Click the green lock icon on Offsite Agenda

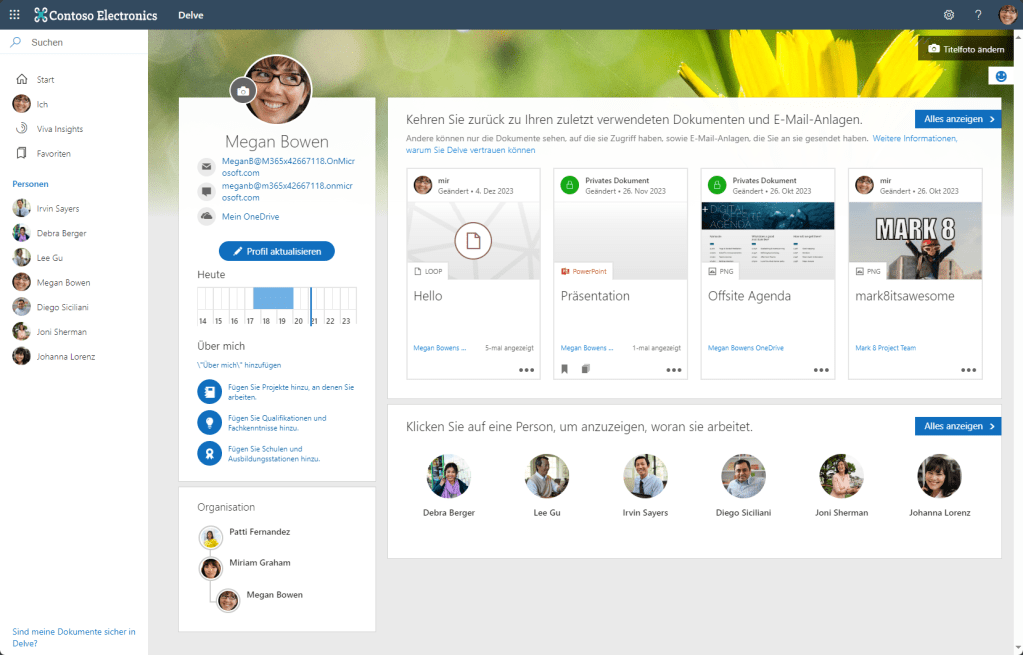[x=716, y=185]
